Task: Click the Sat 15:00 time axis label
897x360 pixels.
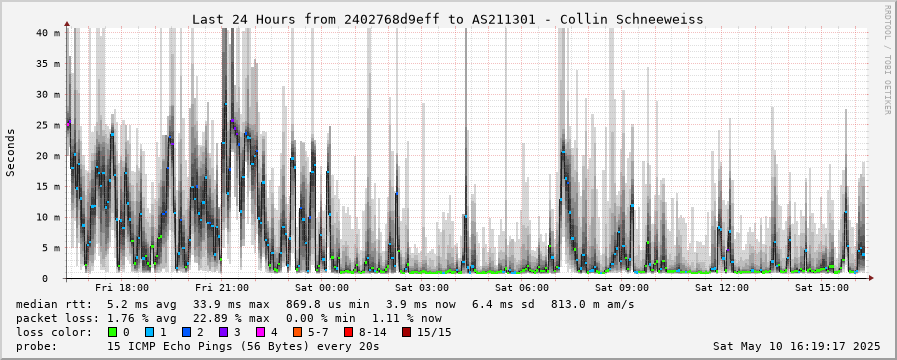Action: (822, 287)
